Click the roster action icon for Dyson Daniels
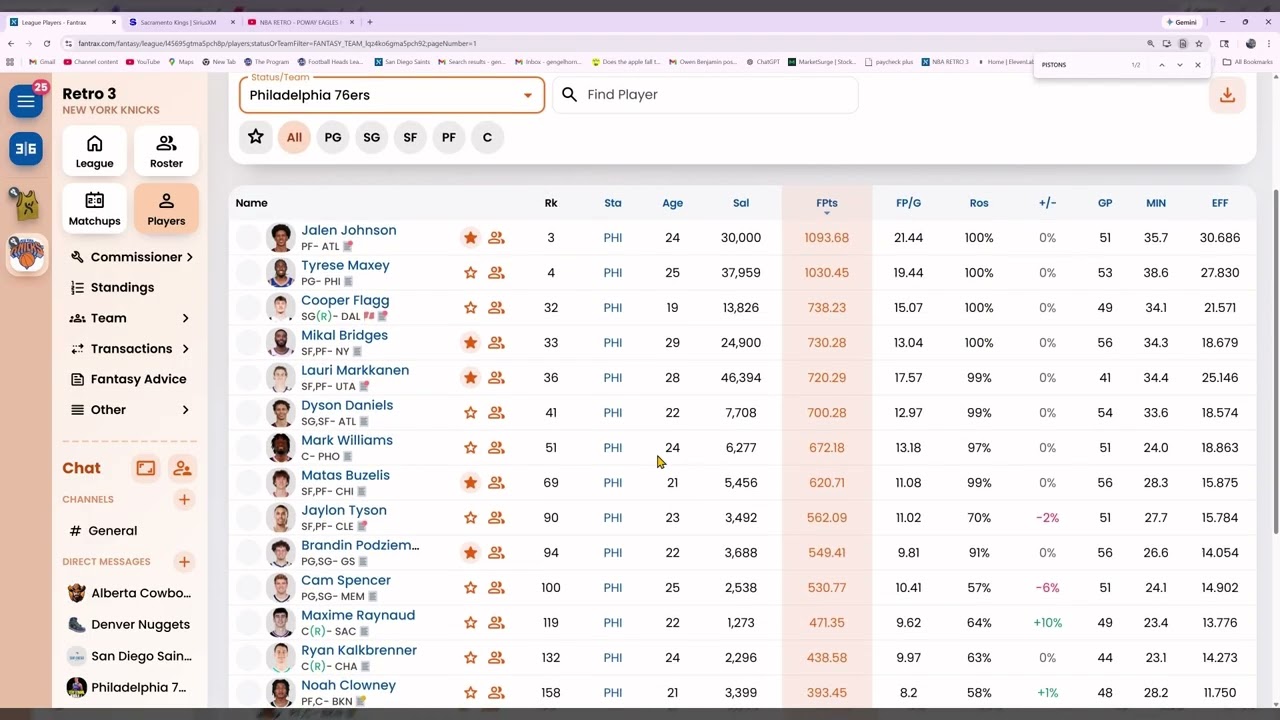 pos(496,413)
